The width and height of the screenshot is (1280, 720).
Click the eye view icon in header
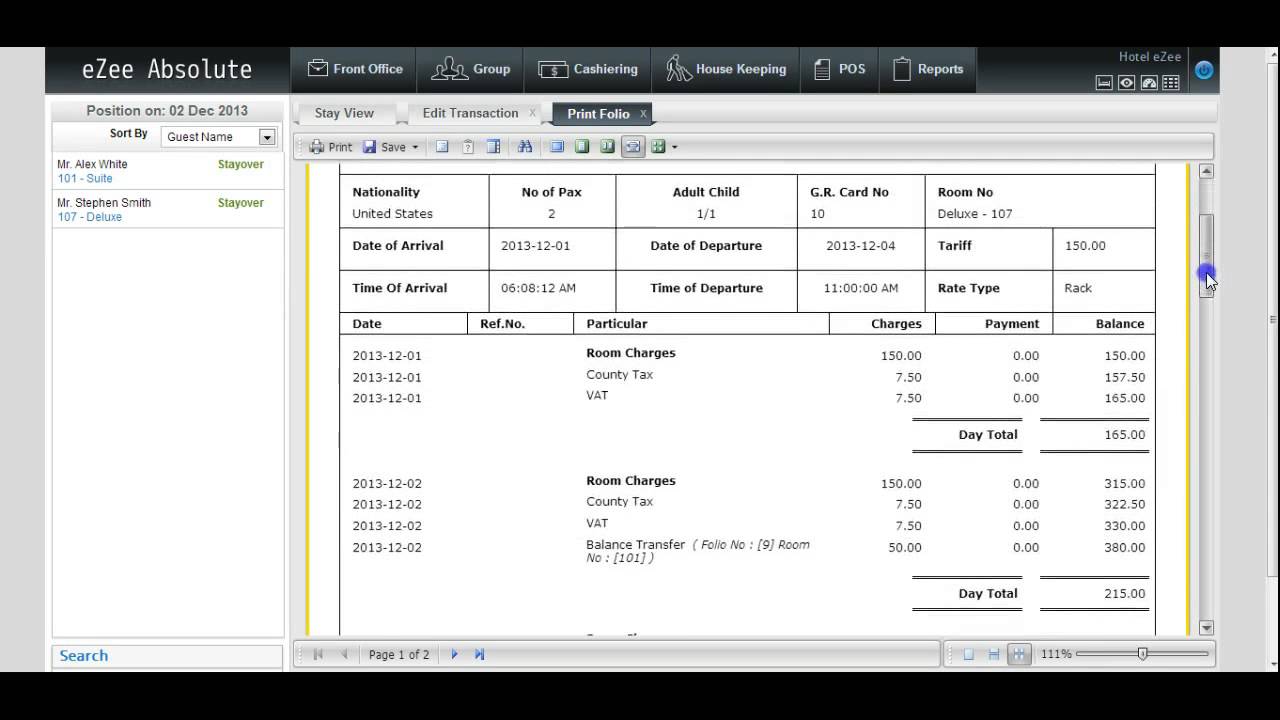point(1127,83)
